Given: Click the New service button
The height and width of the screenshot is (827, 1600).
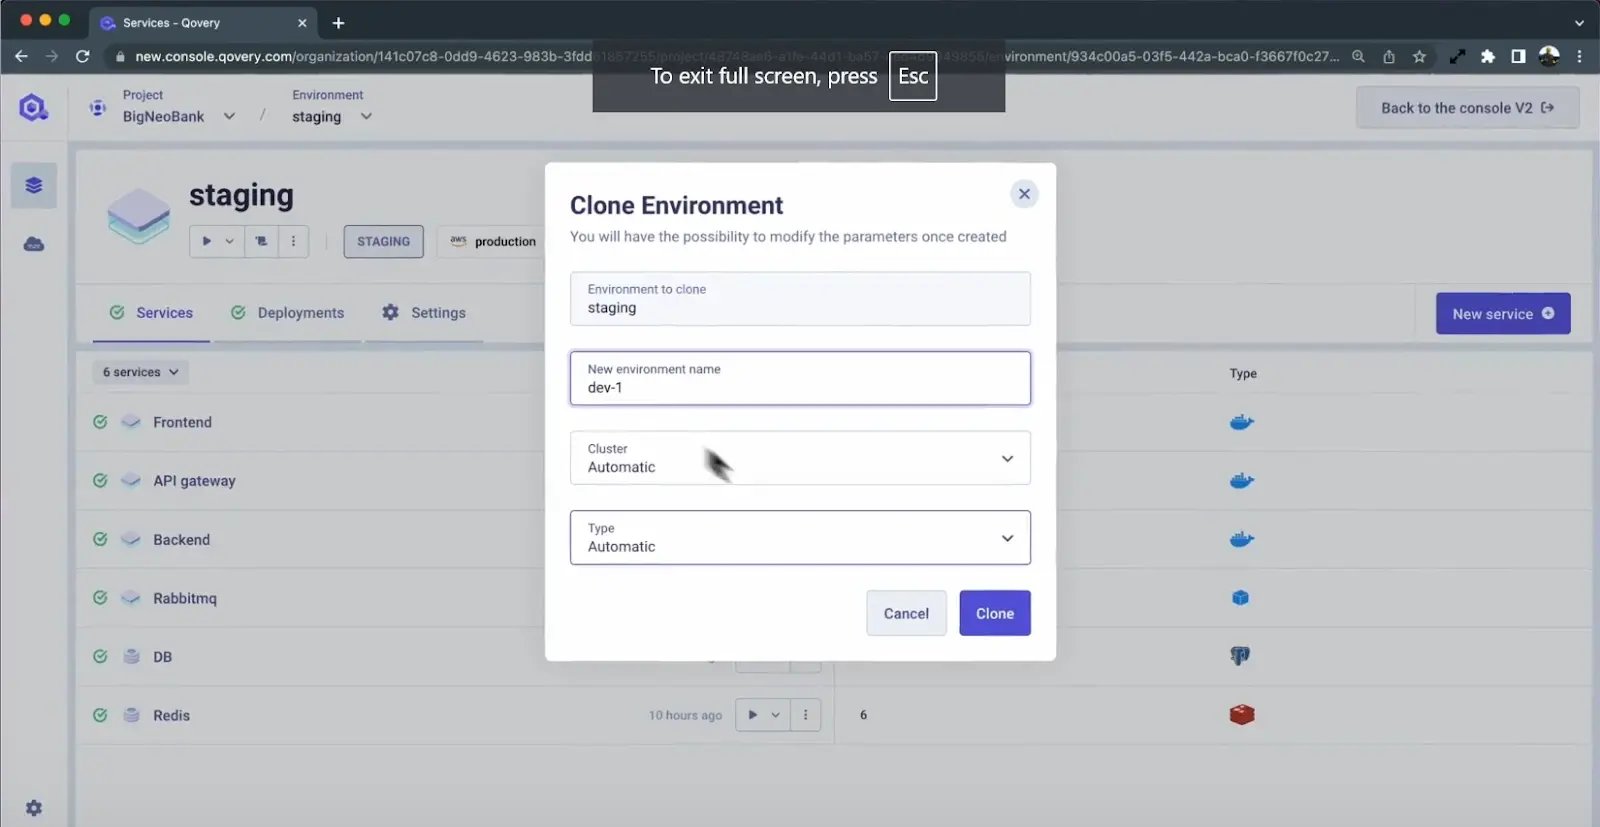Looking at the screenshot, I should pyautogui.click(x=1503, y=313).
